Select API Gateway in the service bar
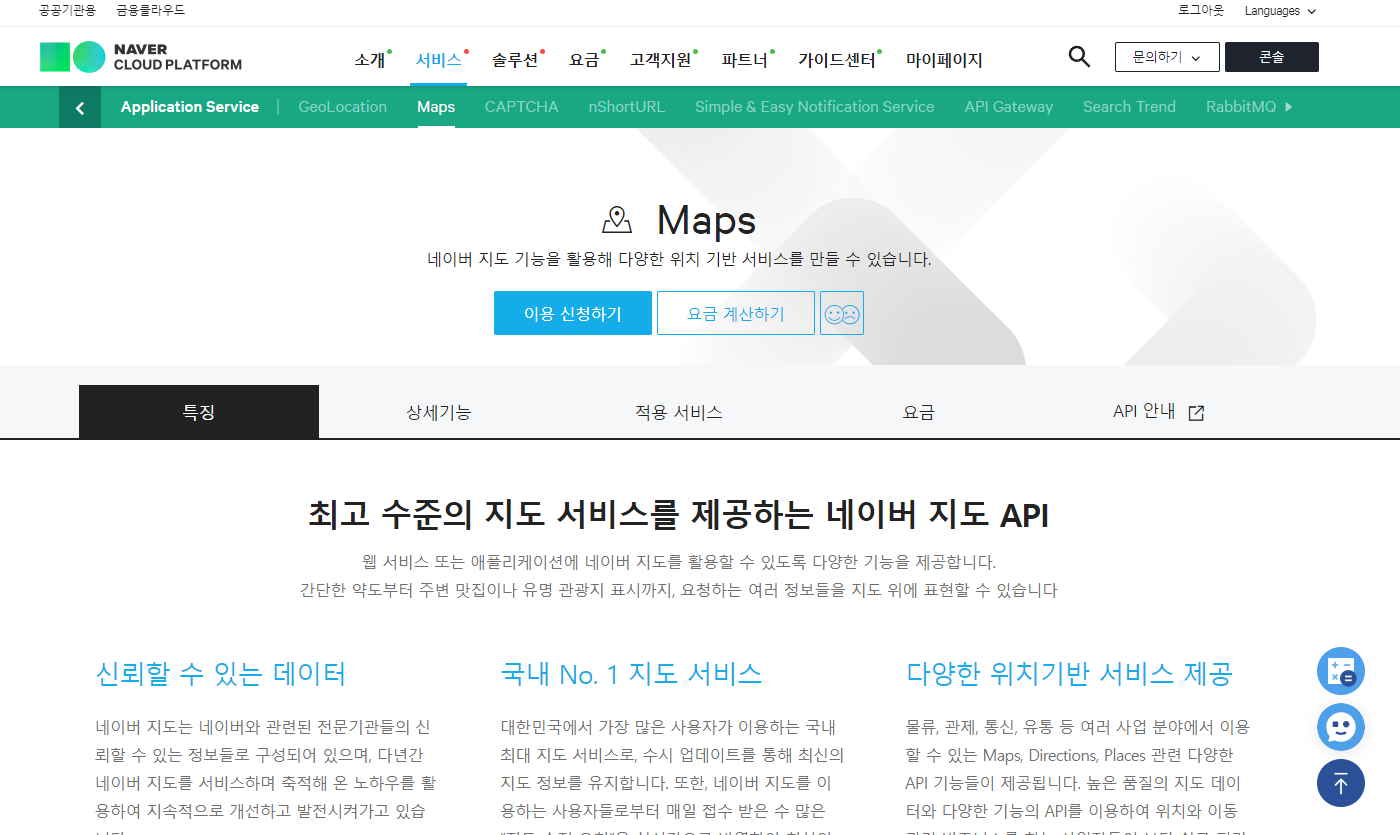This screenshot has height=835, width=1400. click(1009, 107)
